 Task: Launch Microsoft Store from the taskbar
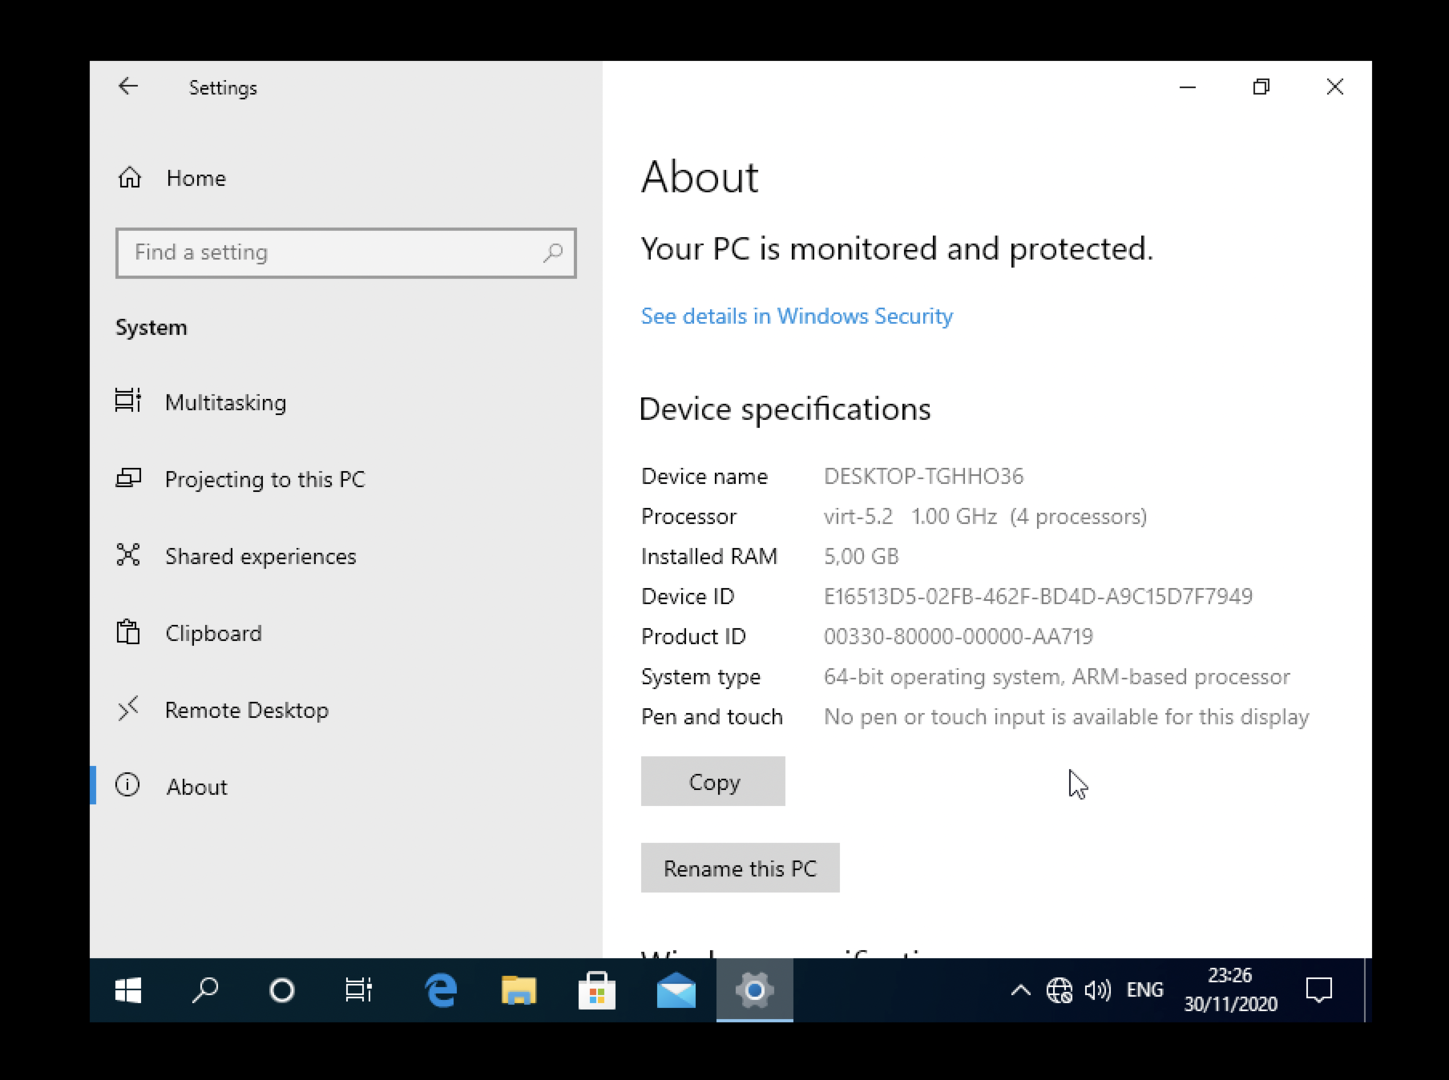(597, 990)
